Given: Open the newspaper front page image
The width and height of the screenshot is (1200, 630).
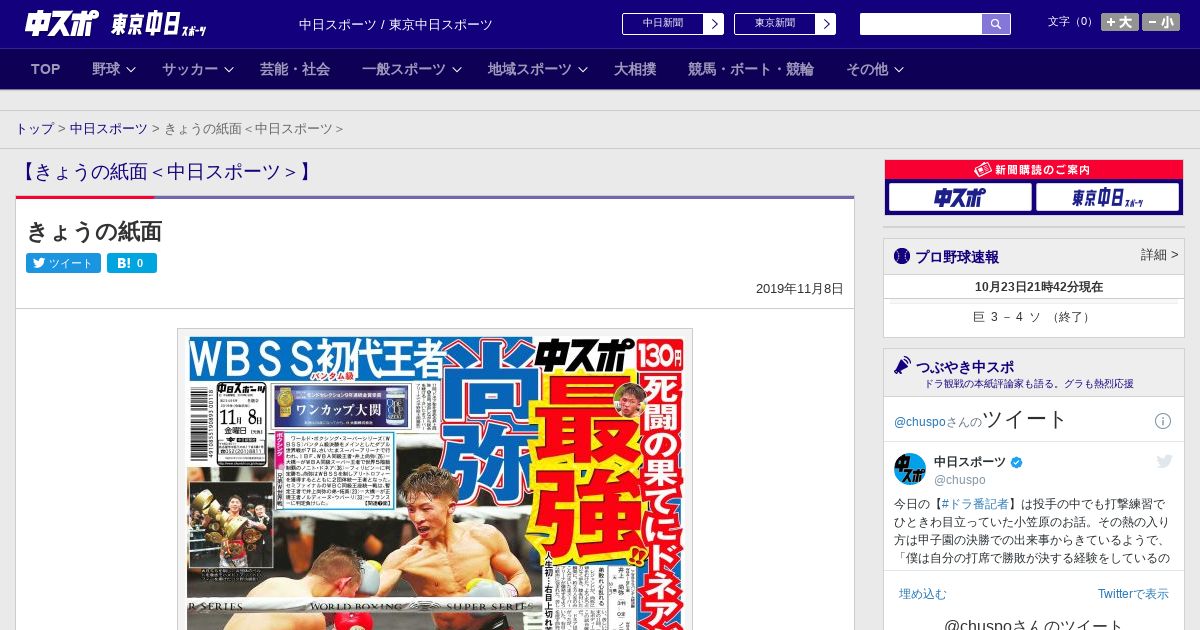Looking at the screenshot, I should (435, 480).
